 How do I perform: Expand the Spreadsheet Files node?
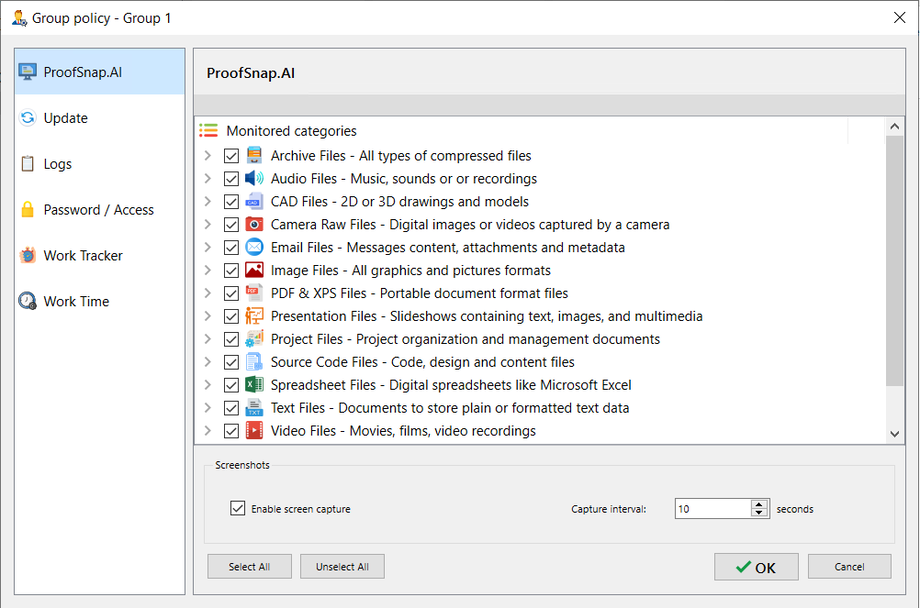click(208, 384)
